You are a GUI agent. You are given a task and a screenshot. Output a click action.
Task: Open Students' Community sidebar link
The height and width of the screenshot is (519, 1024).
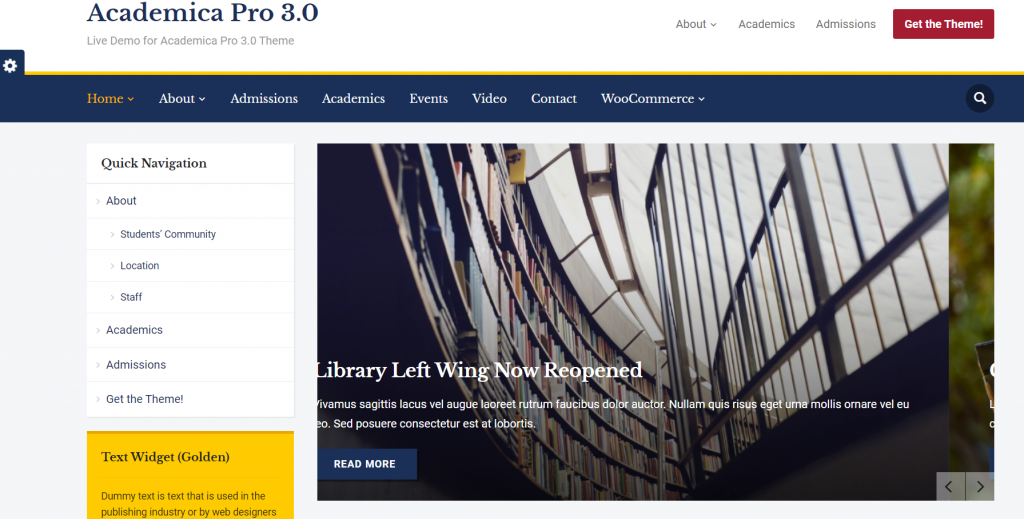pos(168,234)
